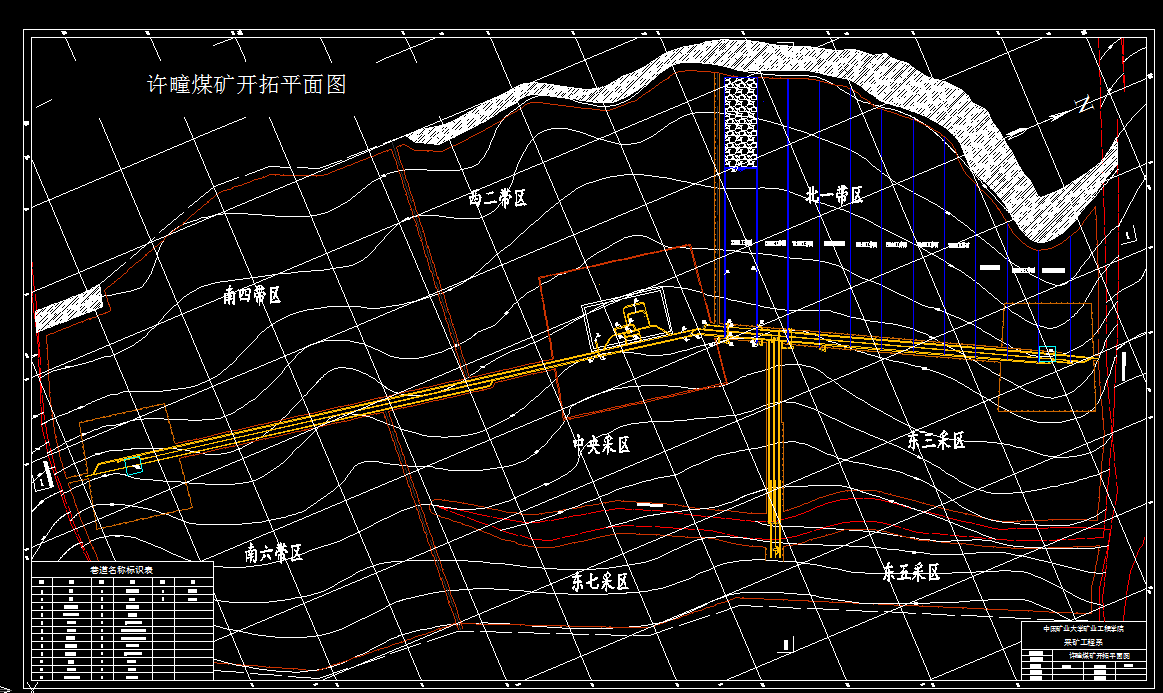Select the 南四带区 zone label
The height and width of the screenshot is (693, 1163).
(252, 295)
